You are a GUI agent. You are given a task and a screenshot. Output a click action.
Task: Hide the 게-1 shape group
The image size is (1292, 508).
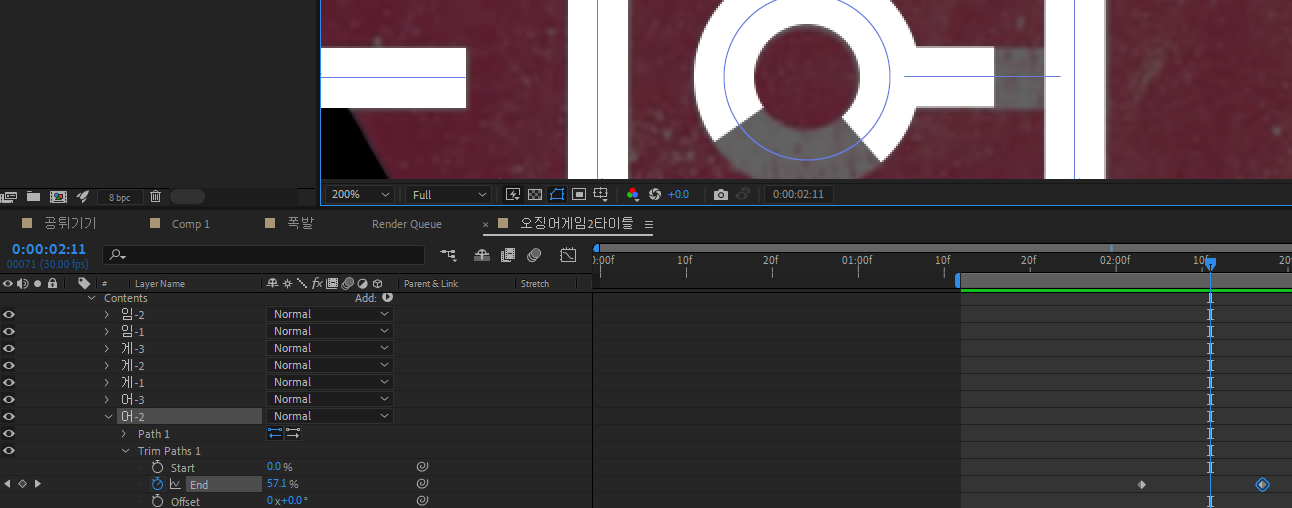coord(9,382)
